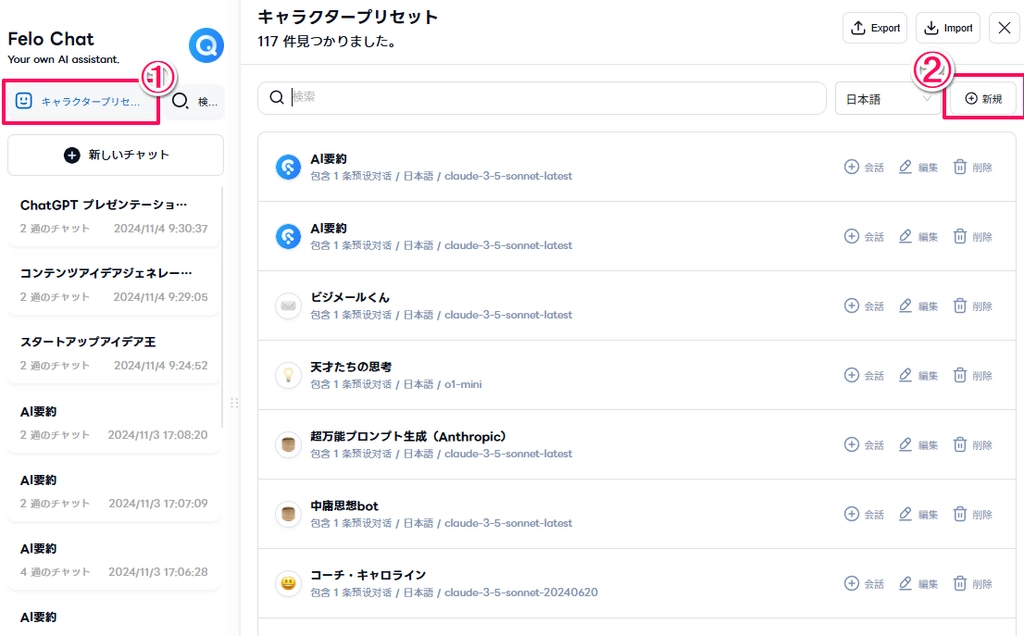Open ChatGPT プレゼンテーショ… chat

coord(114,216)
